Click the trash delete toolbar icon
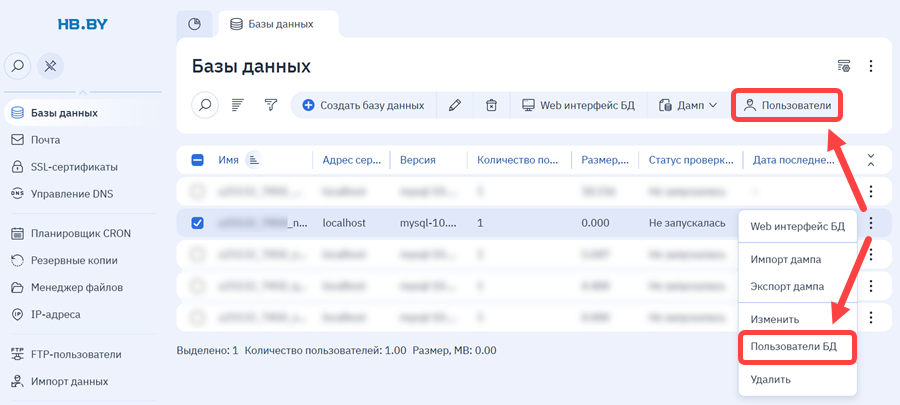 (491, 106)
